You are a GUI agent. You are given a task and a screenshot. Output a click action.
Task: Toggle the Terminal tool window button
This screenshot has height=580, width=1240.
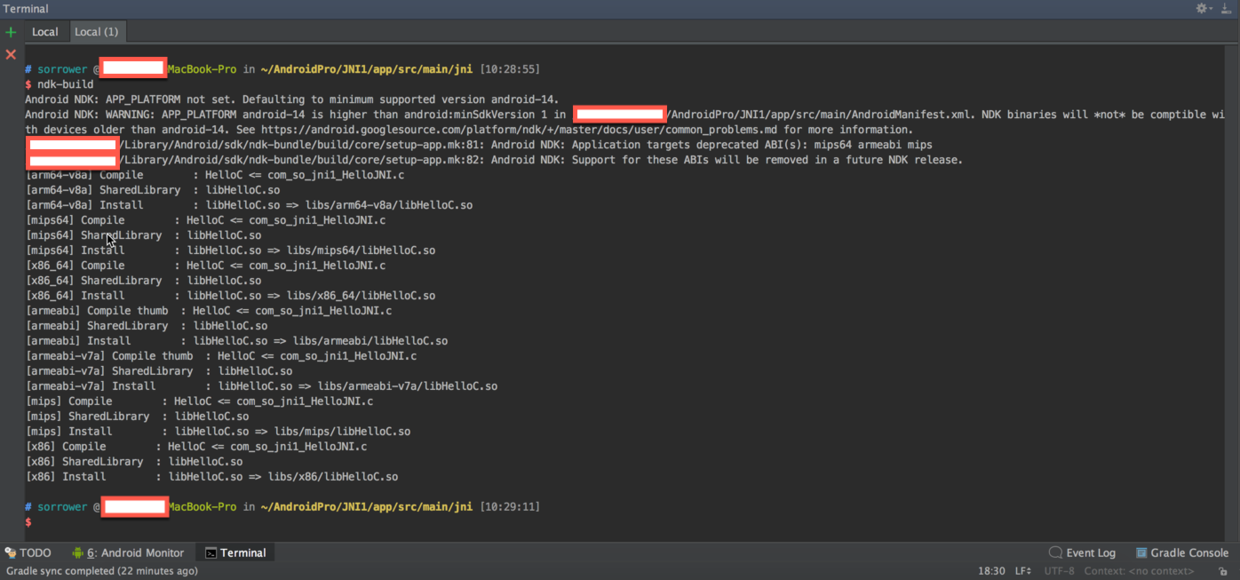(235, 552)
